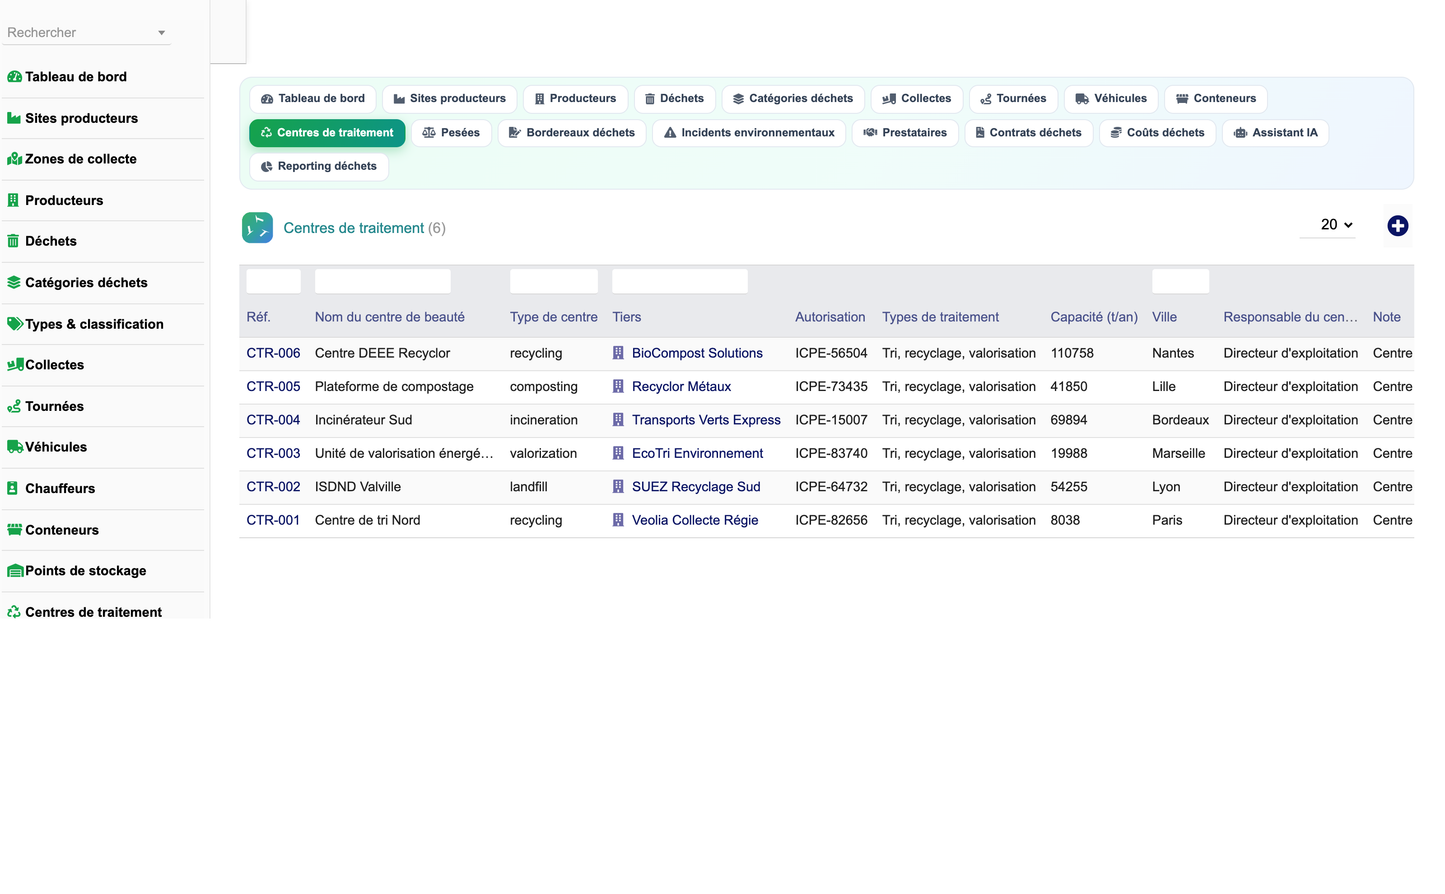This screenshot has height=894, width=1445.
Task: Click the Ville filter input field
Action: pos(1181,281)
